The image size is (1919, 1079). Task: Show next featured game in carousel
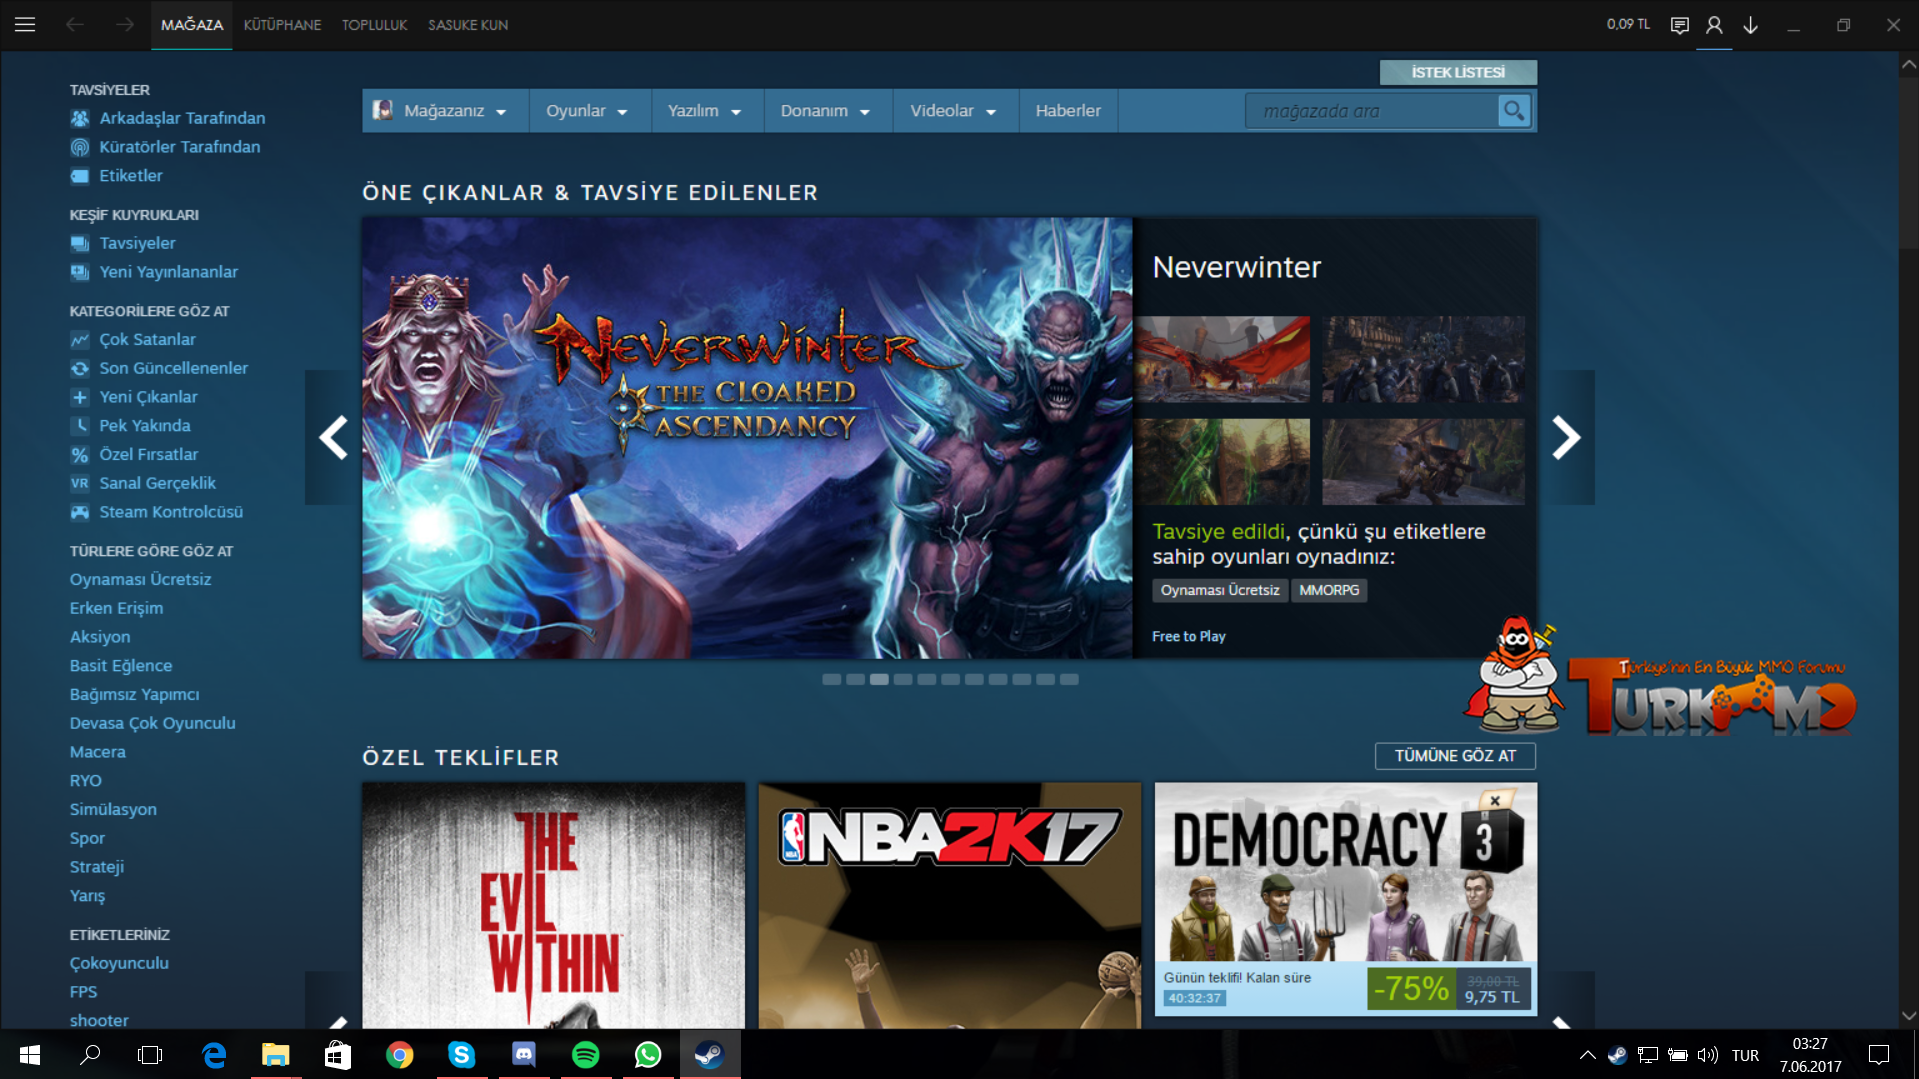coord(1566,437)
